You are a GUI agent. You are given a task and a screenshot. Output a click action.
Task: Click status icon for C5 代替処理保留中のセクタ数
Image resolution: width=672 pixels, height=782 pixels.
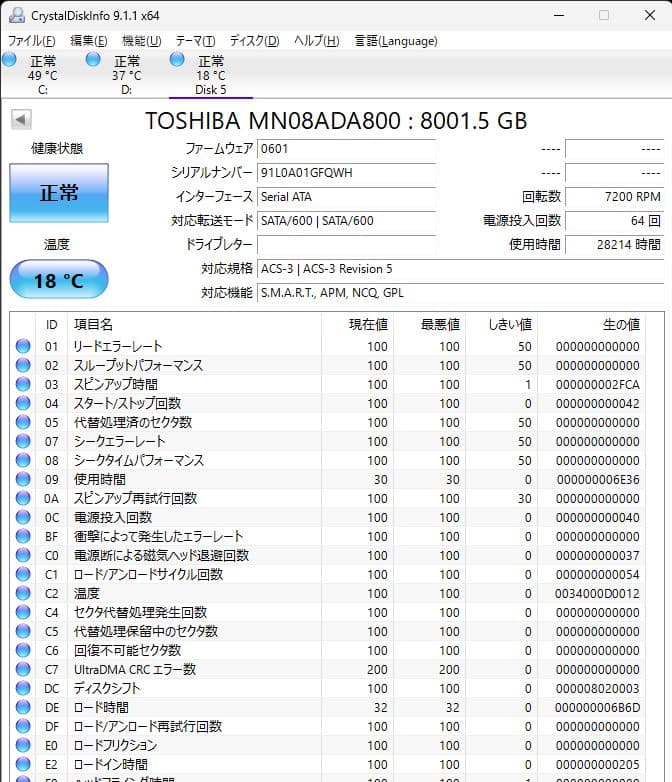click(23, 631)
